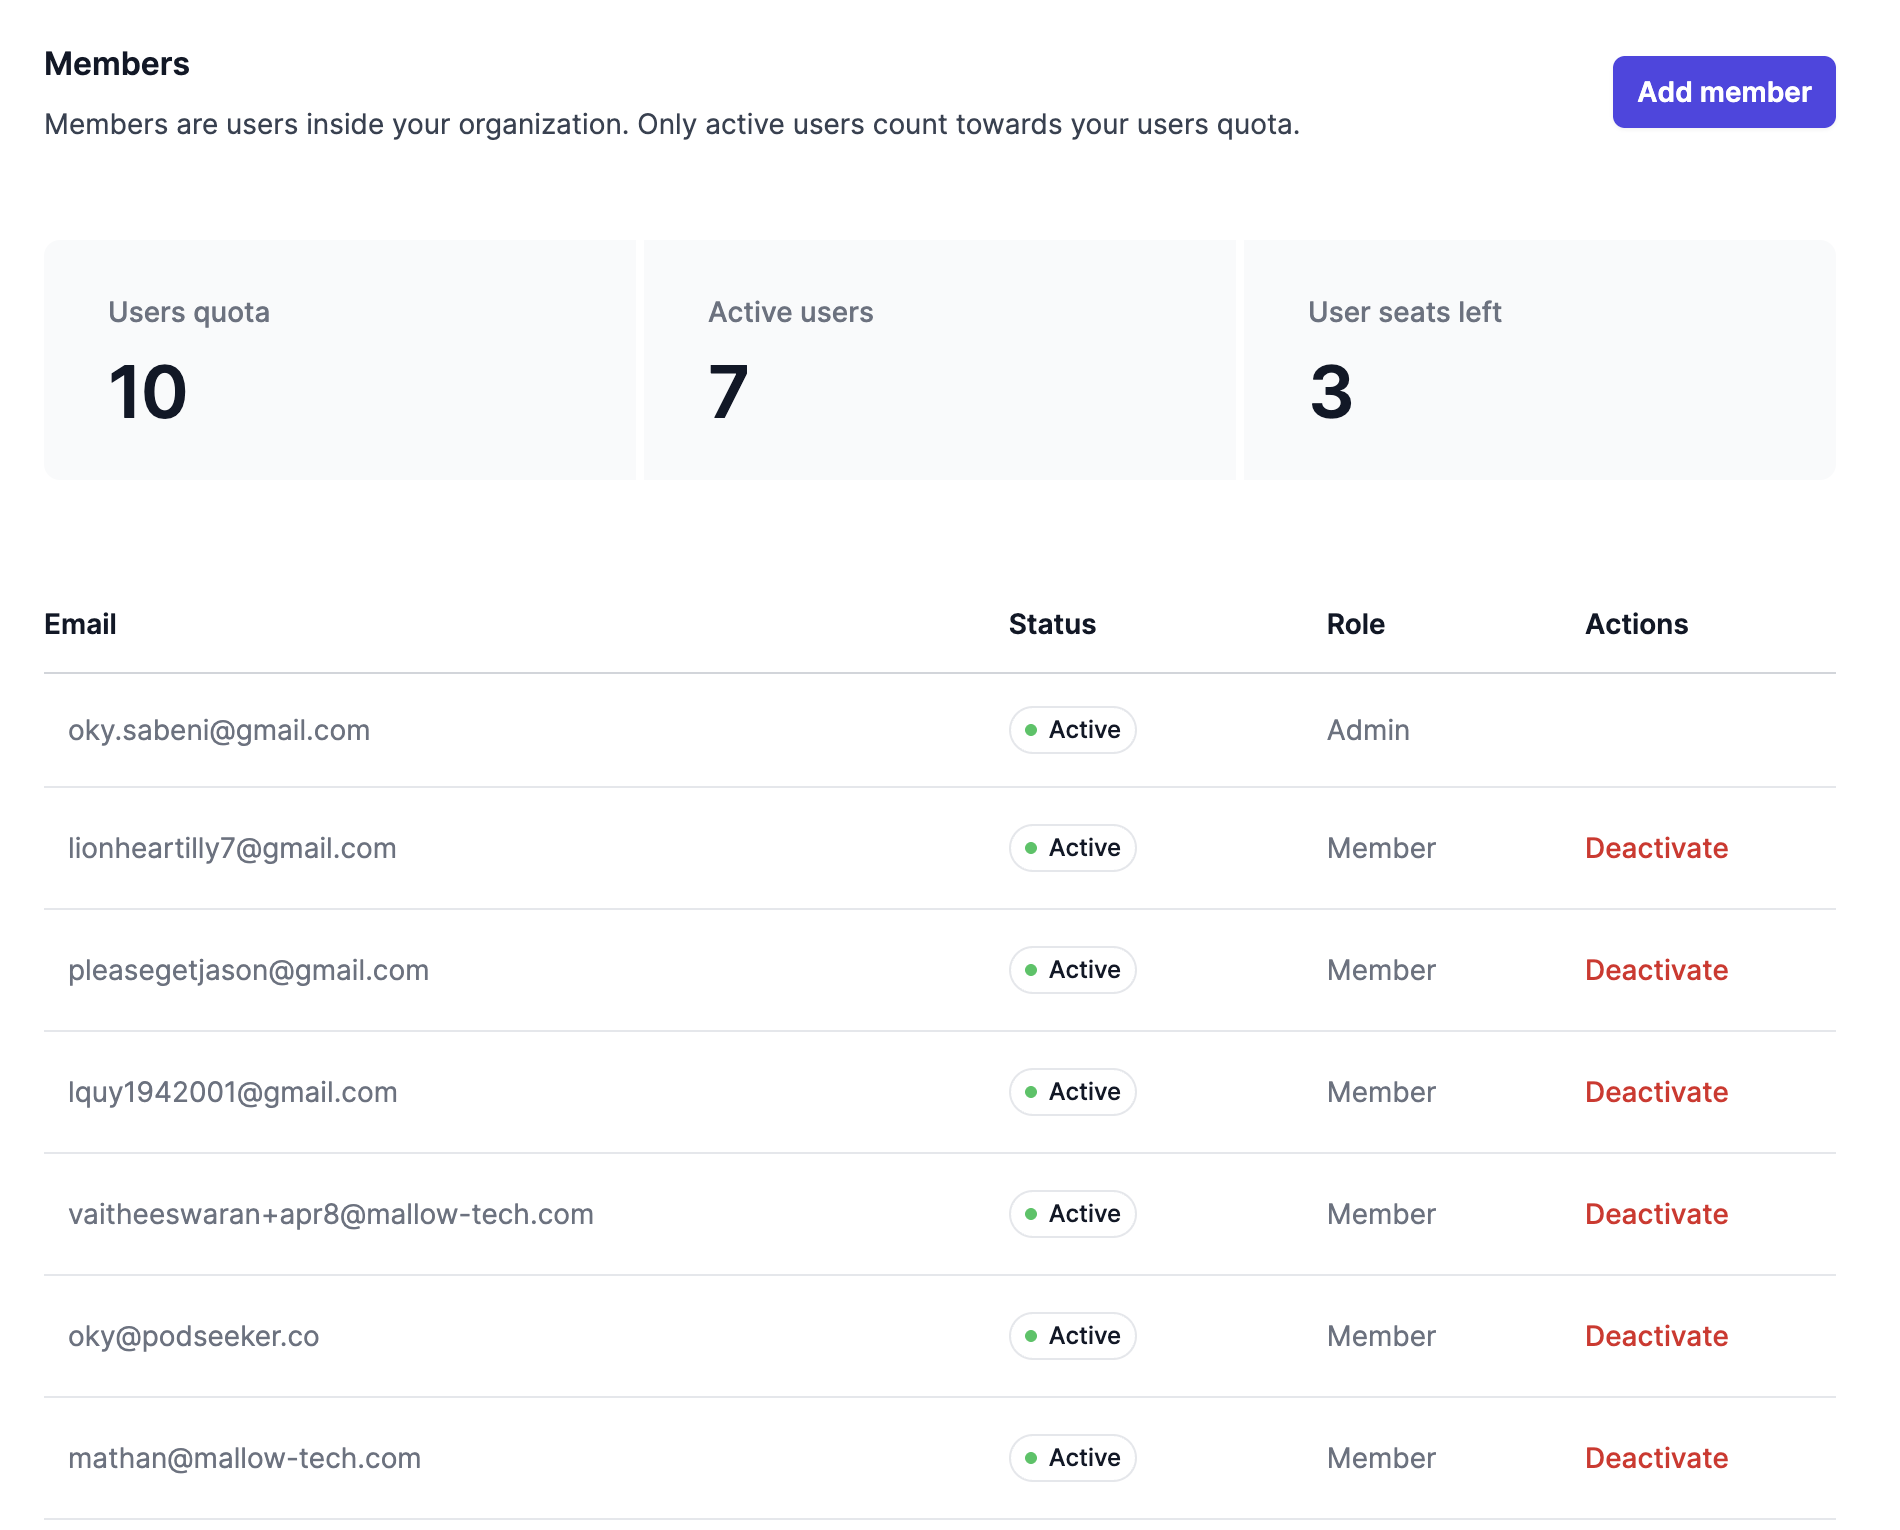Click the Users quota value 10
Viewport: 1900px width, 1530px height.
point(147,392)
